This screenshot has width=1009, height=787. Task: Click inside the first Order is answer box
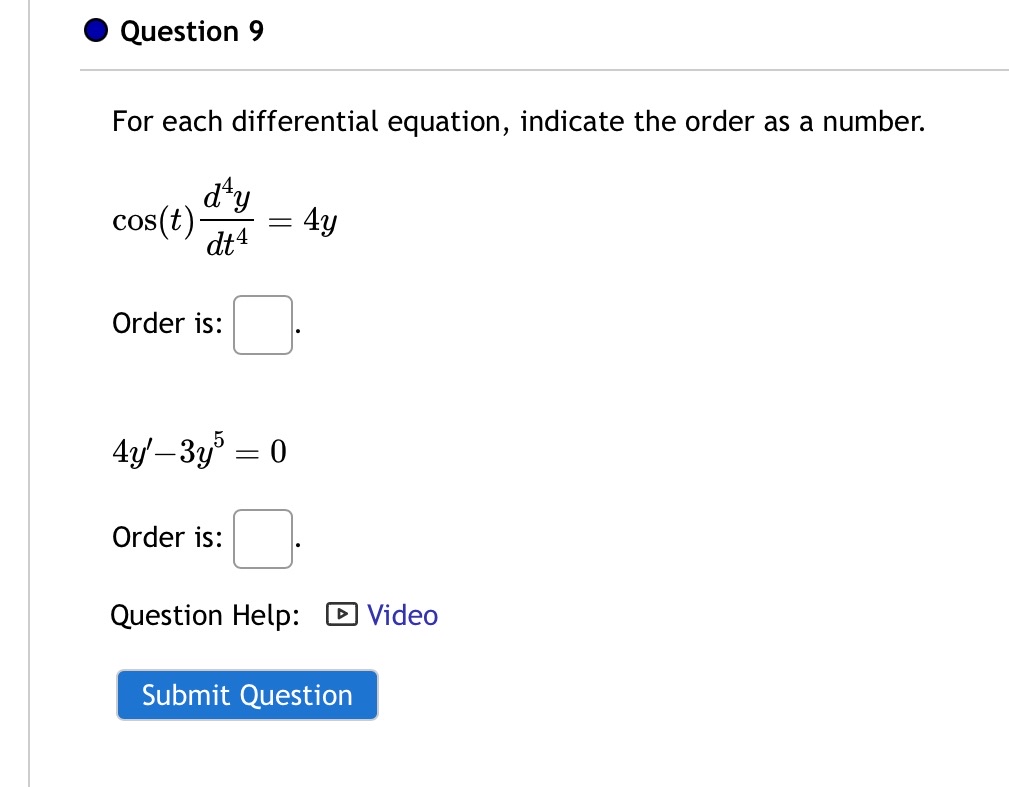point(262,325)
